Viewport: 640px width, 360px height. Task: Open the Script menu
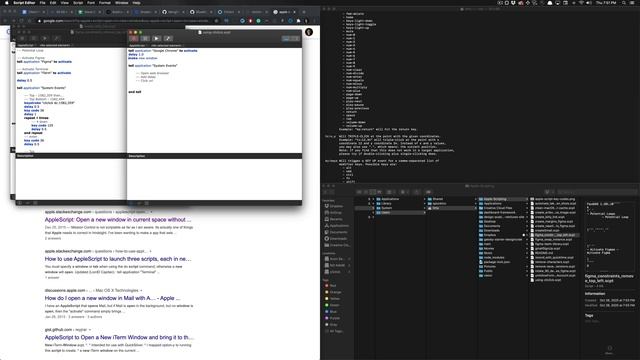pos(78,2)
